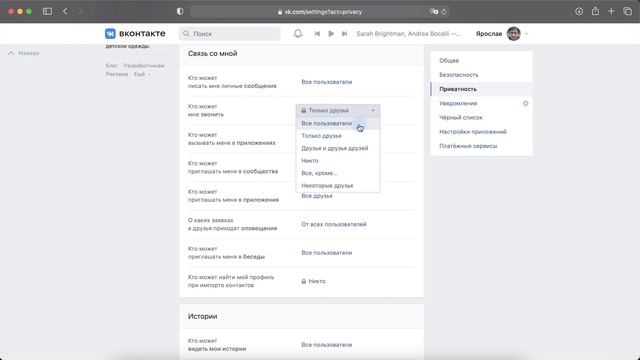Open the Safari sidebar panel icon
Screen dimensions: 640x360
point(47,11)
